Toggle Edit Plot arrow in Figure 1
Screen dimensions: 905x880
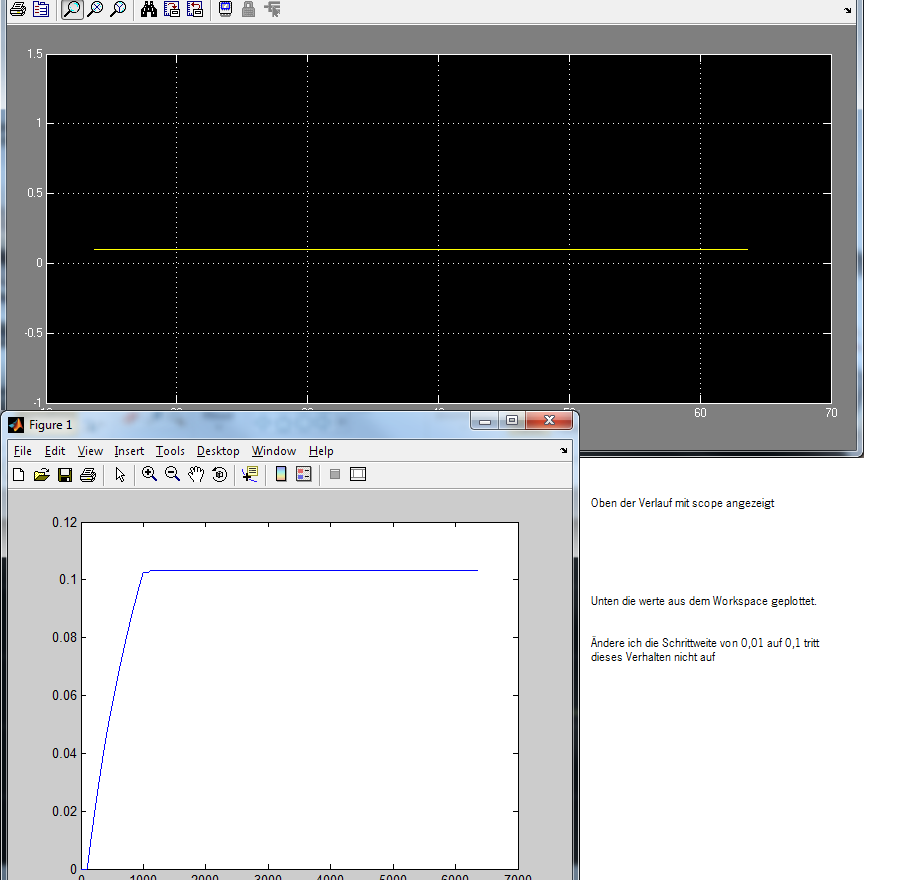coord(119,474)
